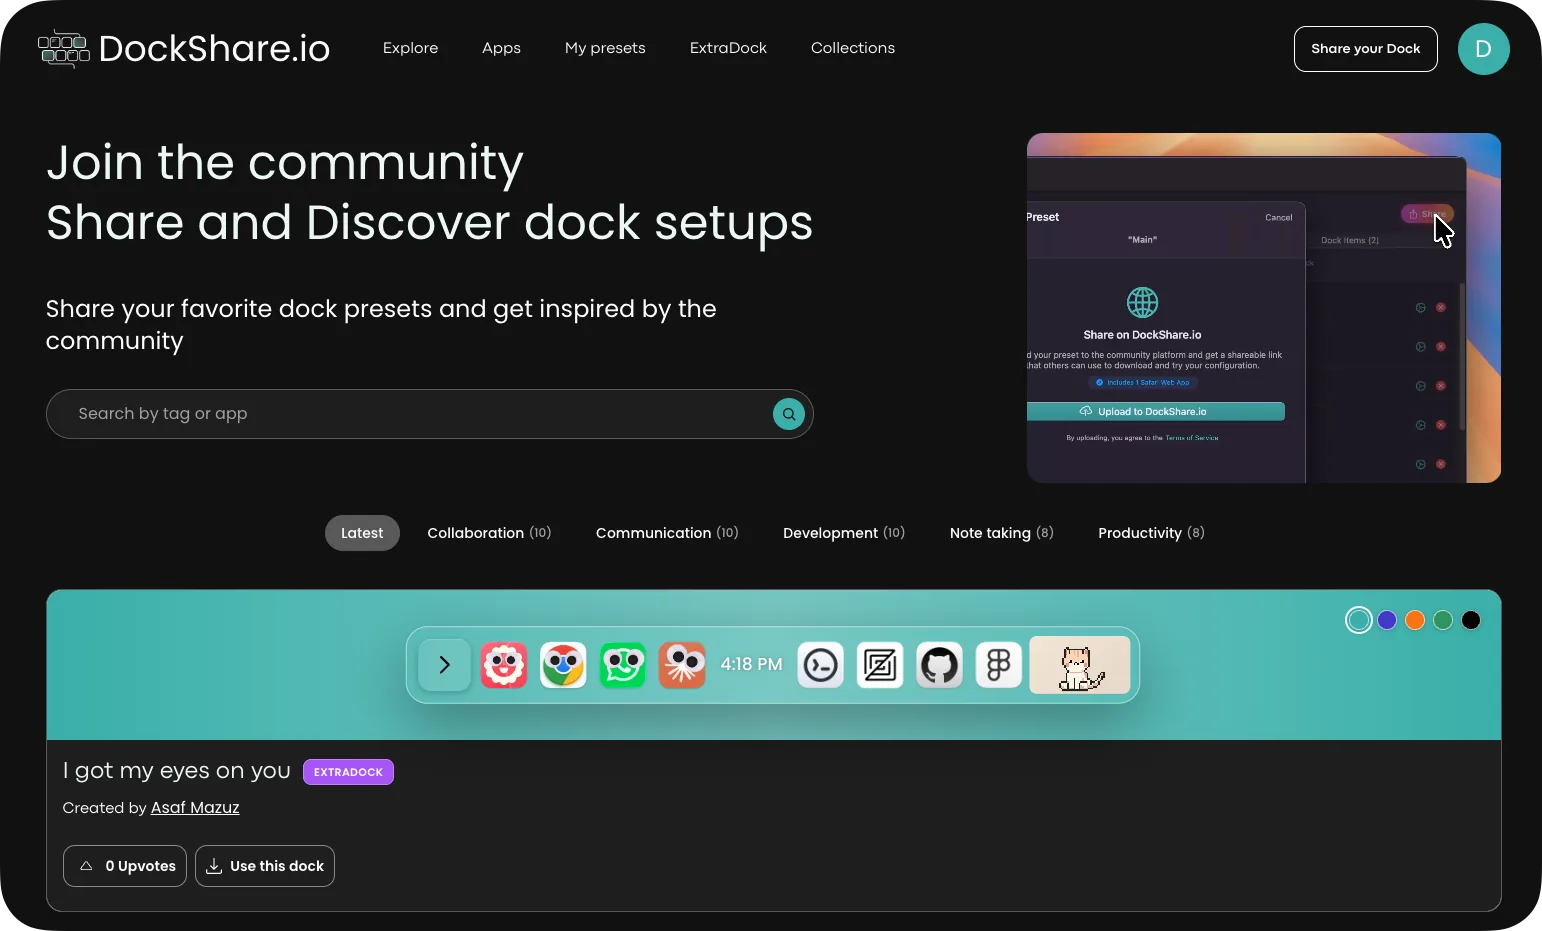Screen dimensions: 1542x931
Task: Click the Chrome with eyes dock icon
Action: [x=563, y=665]
